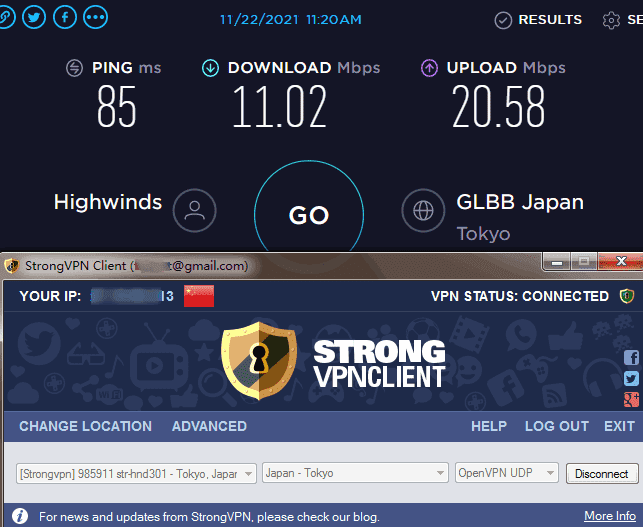Open the More Info link
The height and width of the screenshot is (527, 643).
[x=610, y=516]
